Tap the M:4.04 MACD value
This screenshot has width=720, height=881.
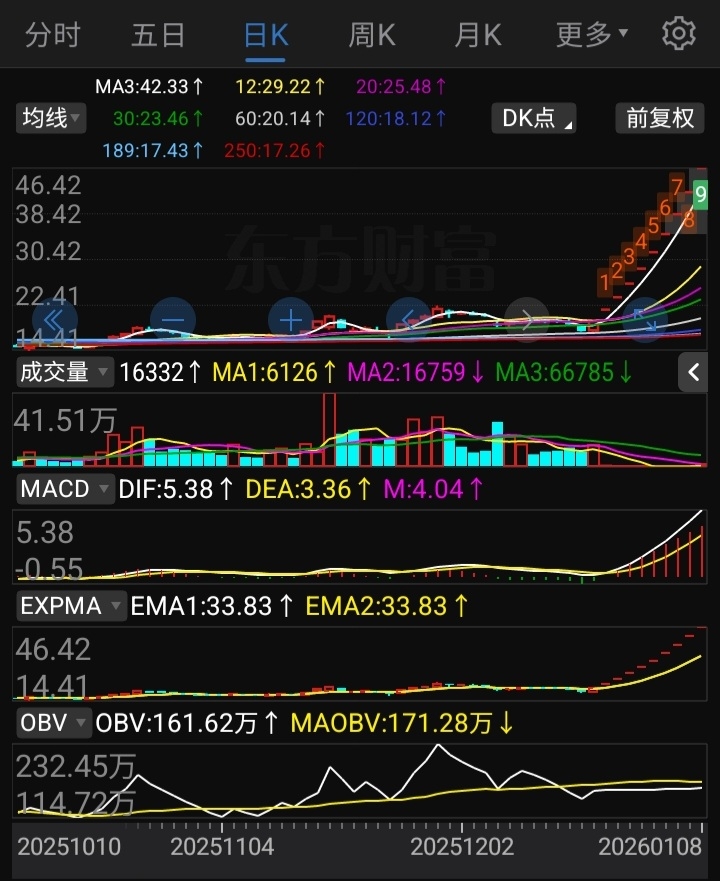point(433,489)
